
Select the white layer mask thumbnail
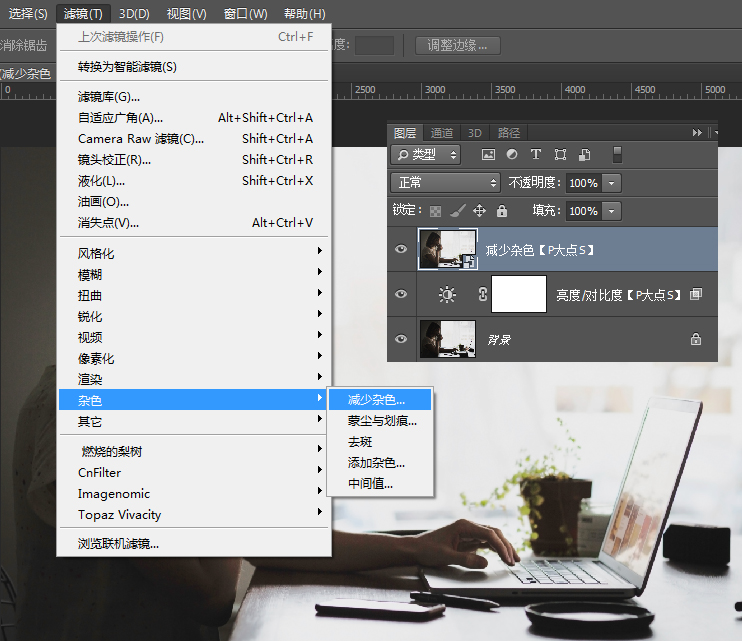pyautogui.click(x=519, y=294)
